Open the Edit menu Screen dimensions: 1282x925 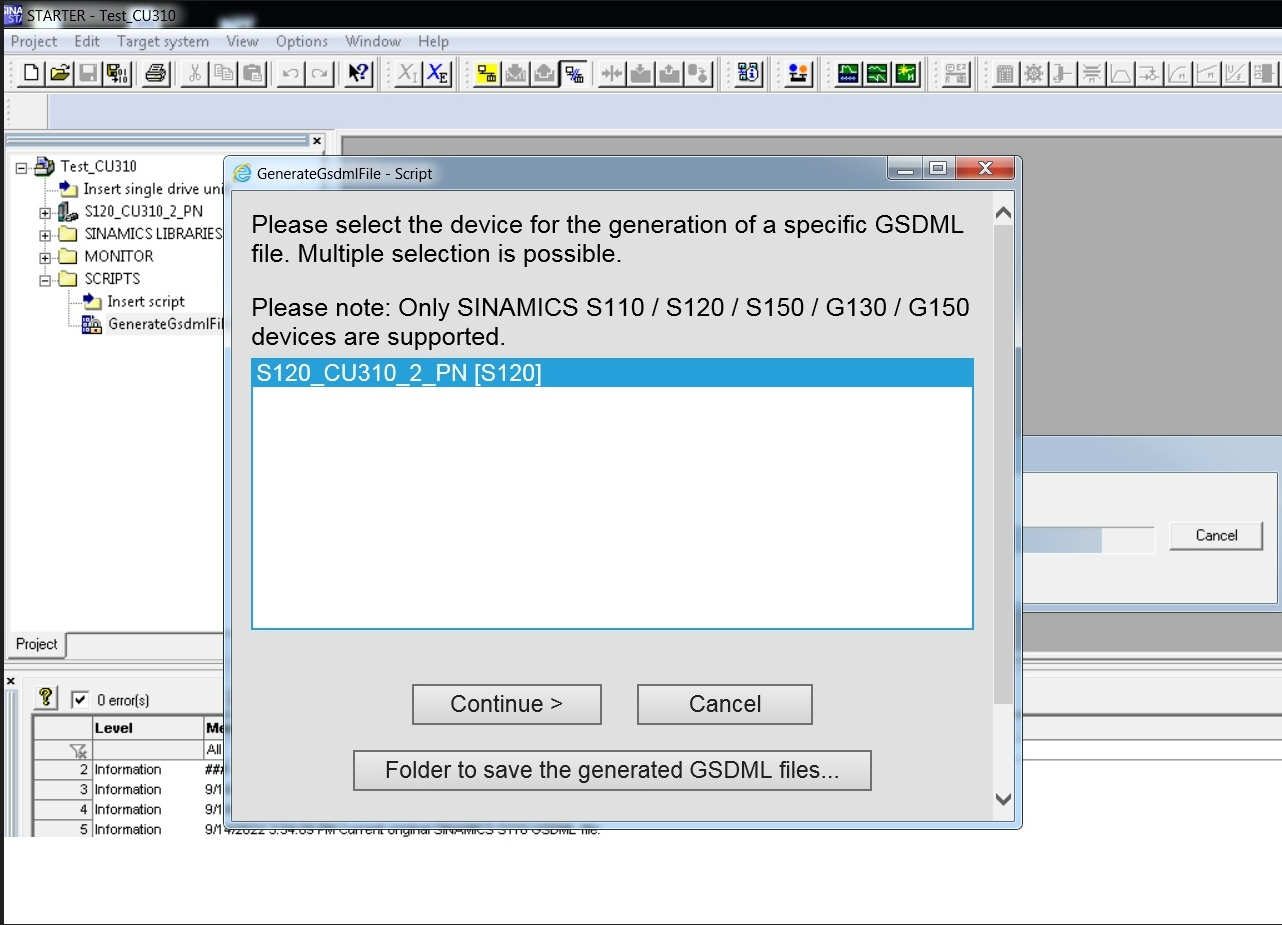click(87, 41)
